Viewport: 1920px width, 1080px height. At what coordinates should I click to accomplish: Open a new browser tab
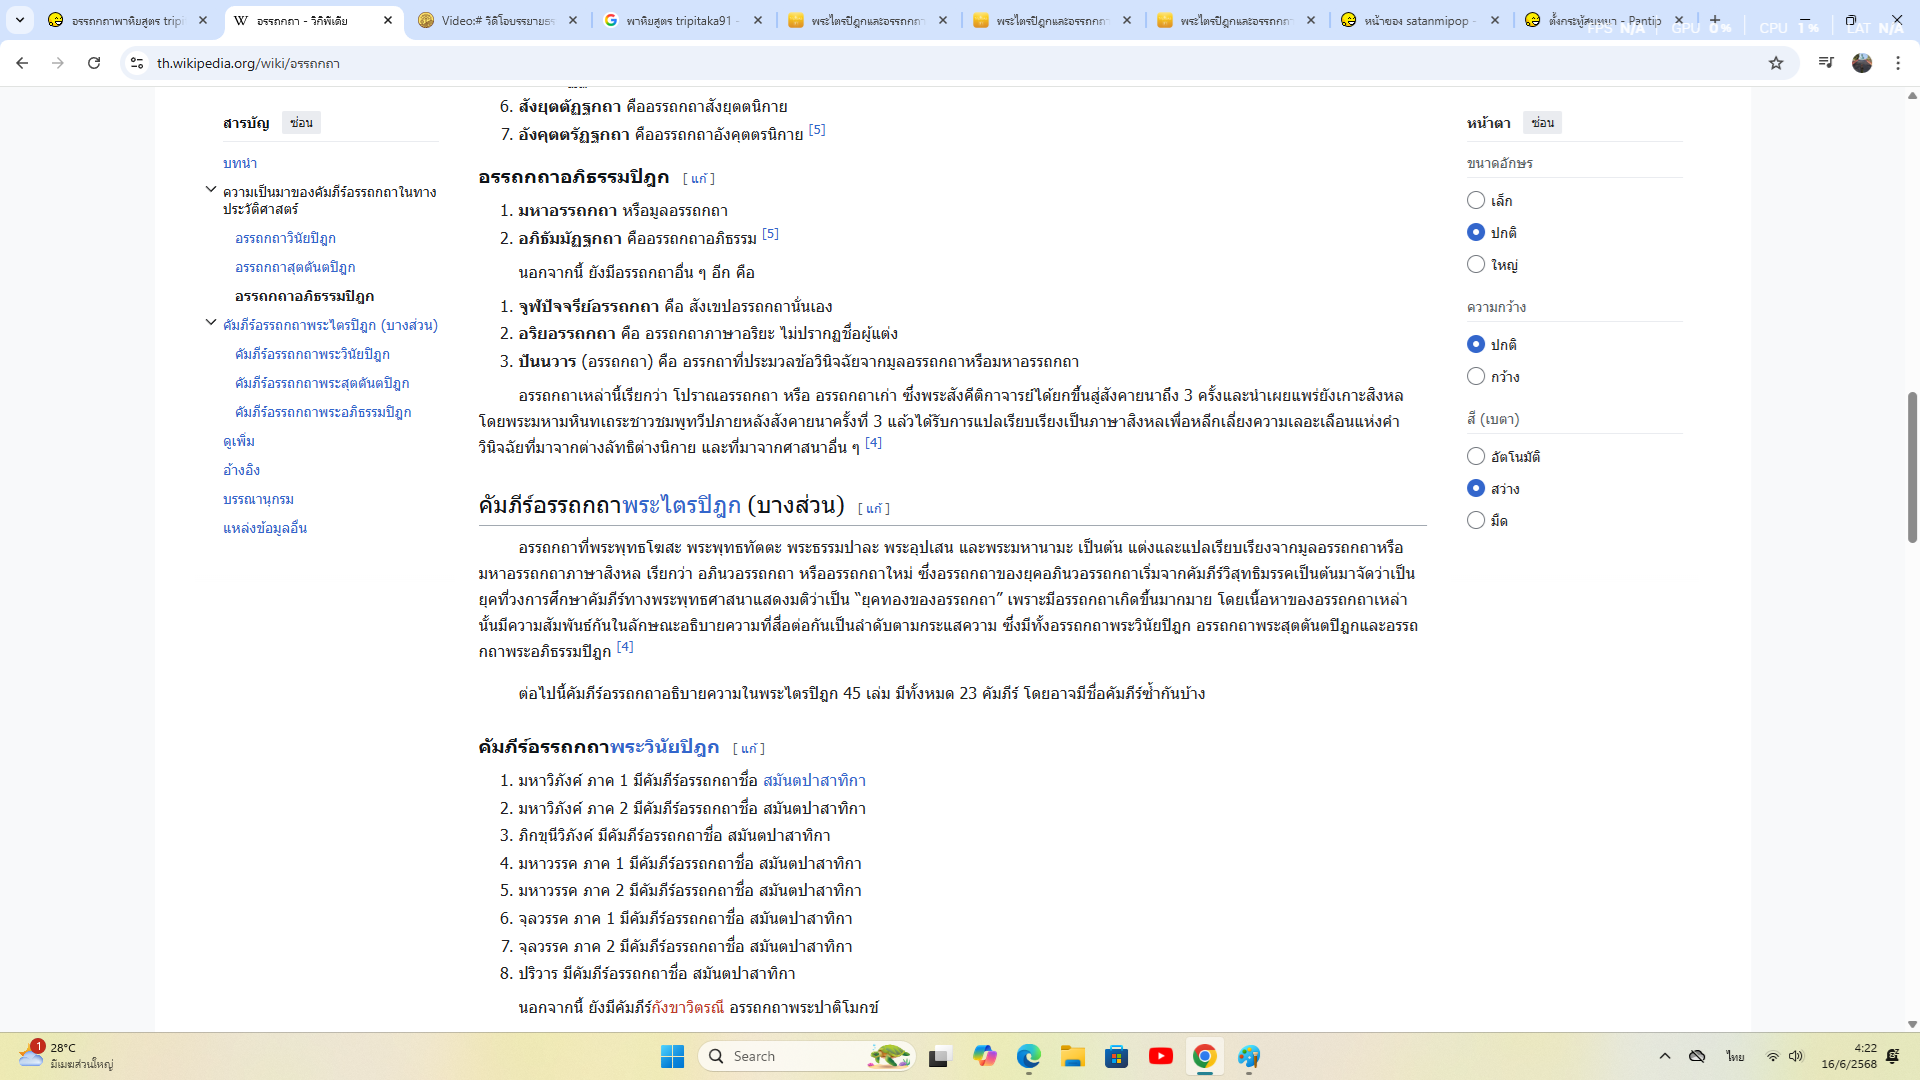(1715, 20)
